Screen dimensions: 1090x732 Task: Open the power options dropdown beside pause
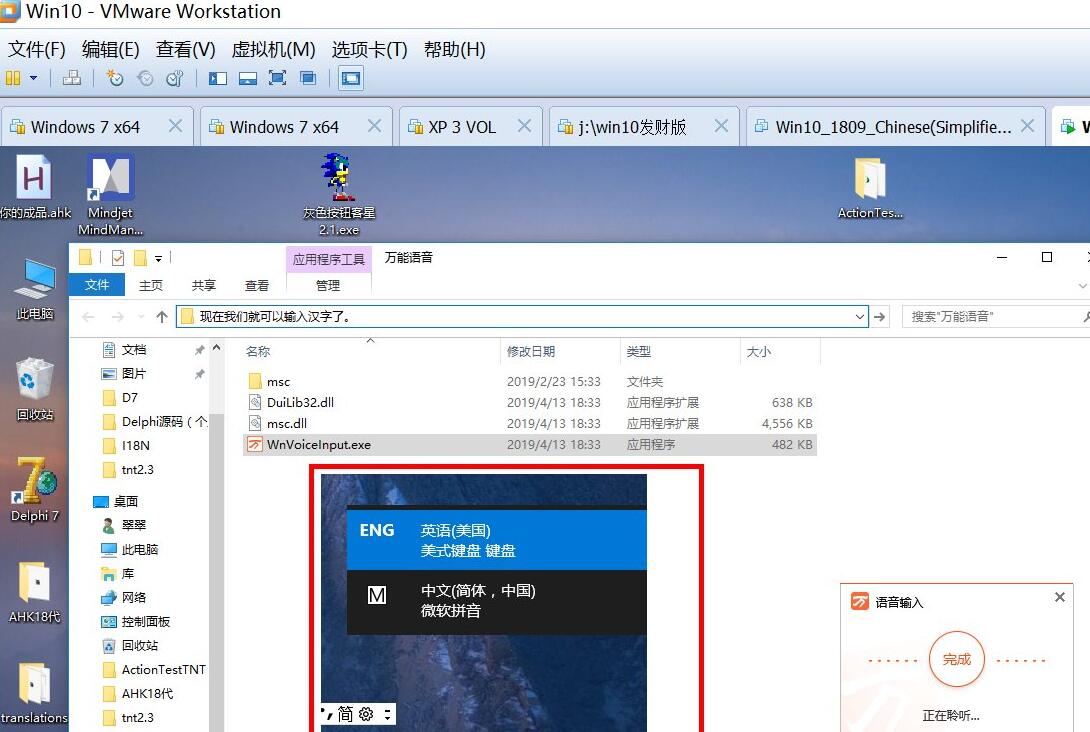[x=33, y=78]
